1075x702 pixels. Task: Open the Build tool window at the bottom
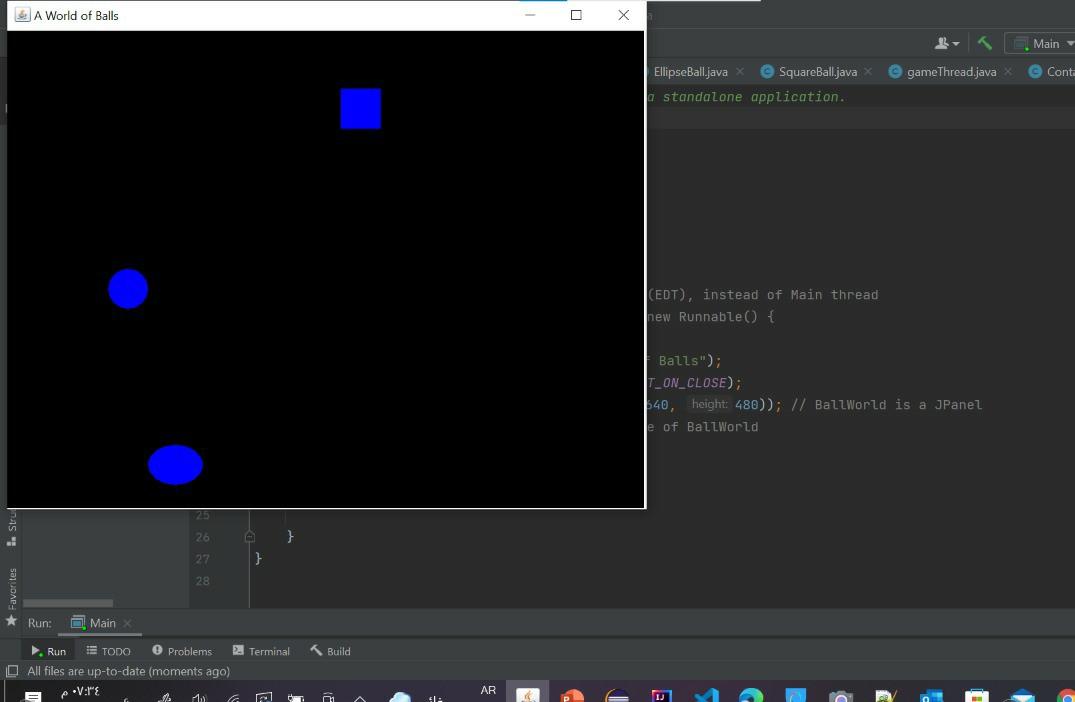330,651
